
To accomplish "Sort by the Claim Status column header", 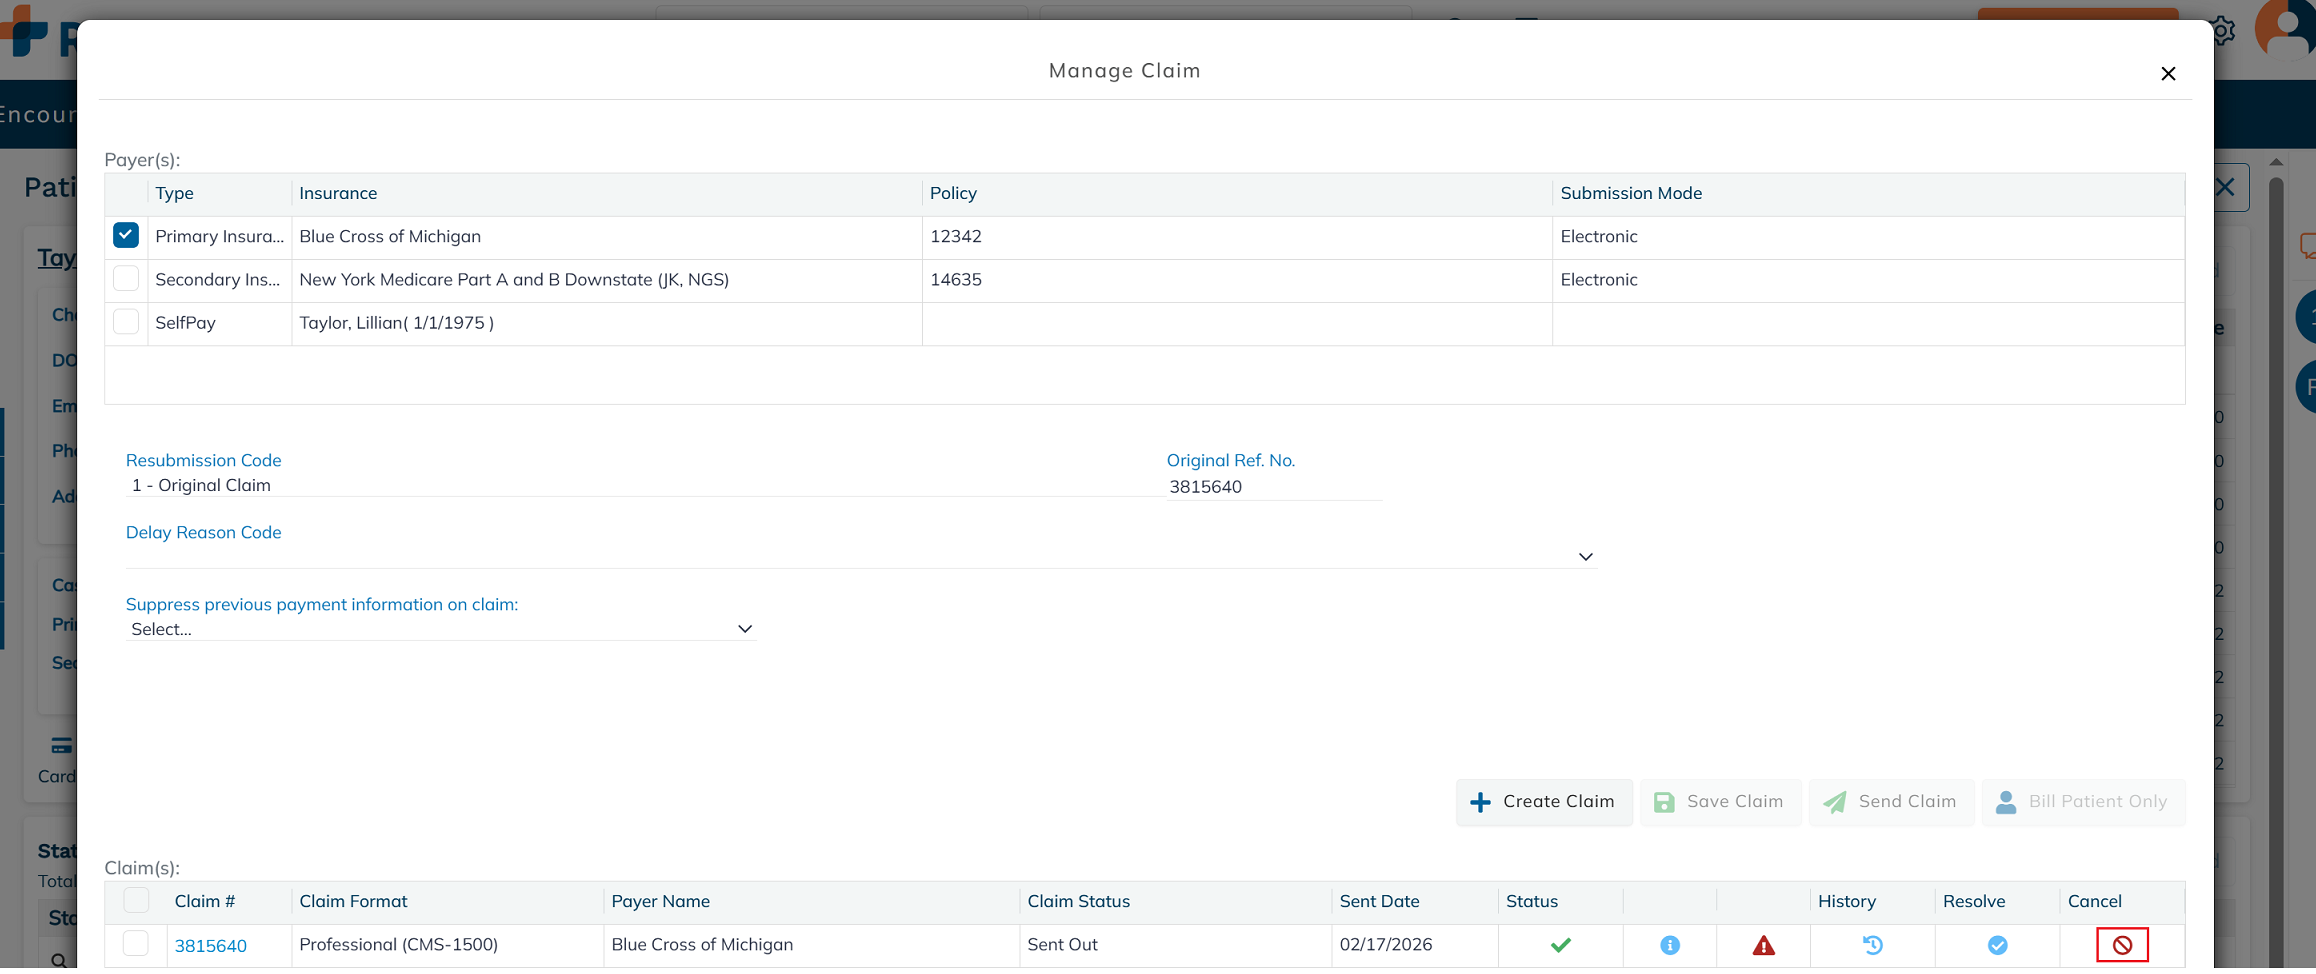I will [1078, 901].
